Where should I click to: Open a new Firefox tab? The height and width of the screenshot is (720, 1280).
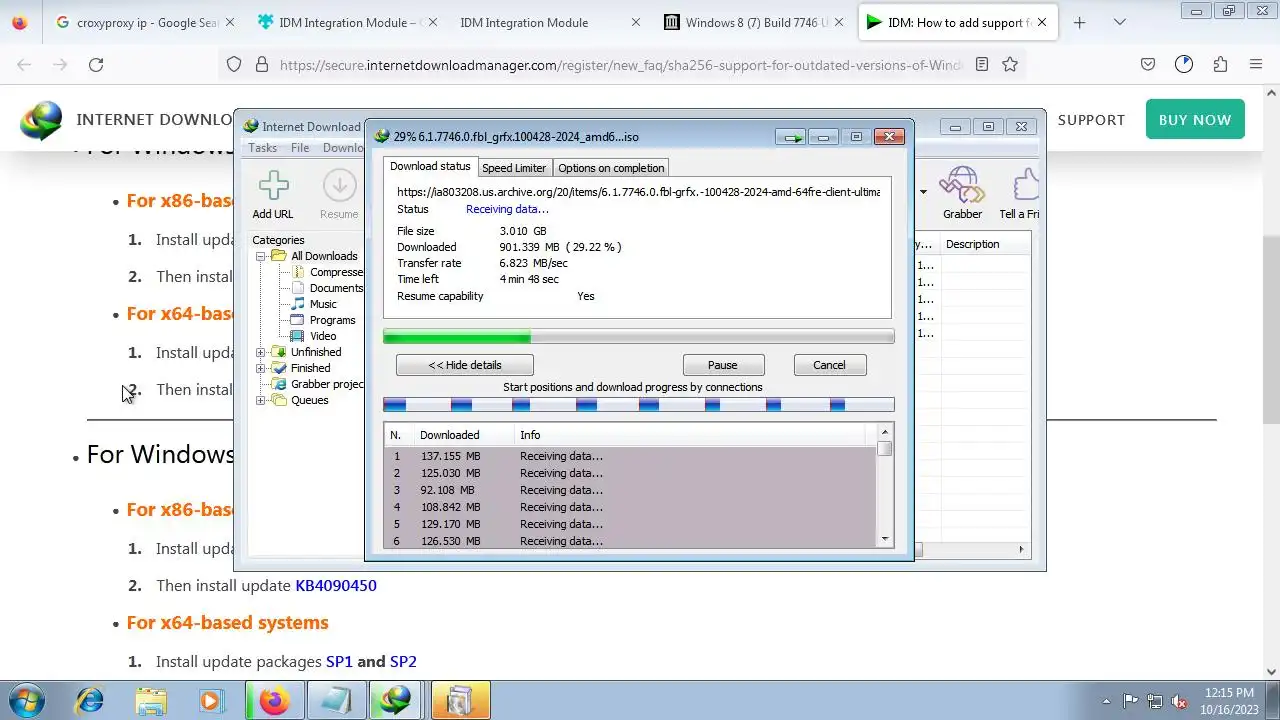(x=1079, y=22)
